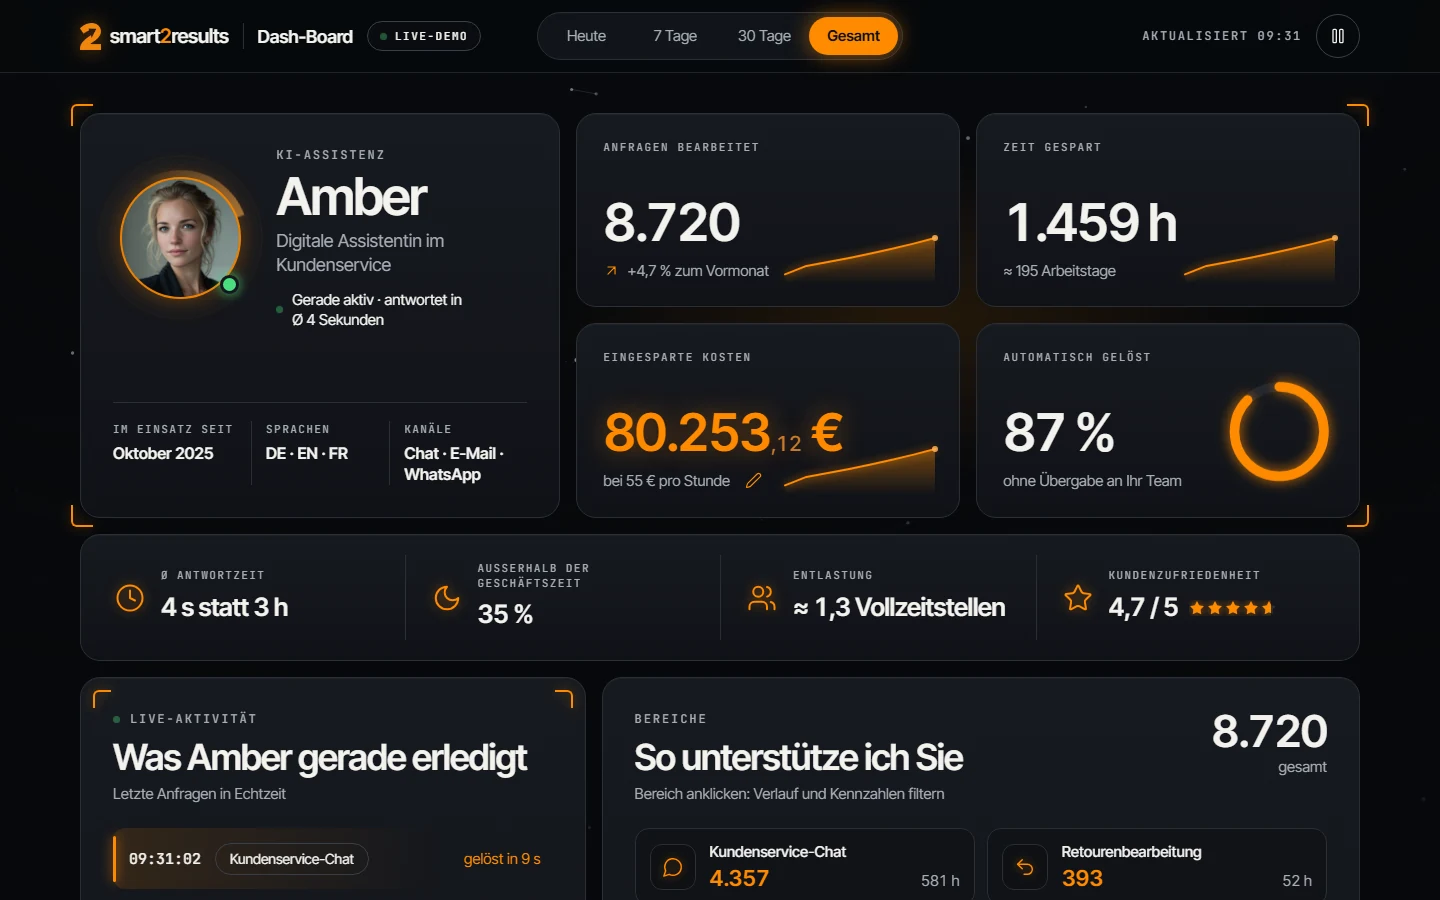Click the upward trend arrow beside +4,7 %
The image size is (1440, 900).
pos(611,271)
